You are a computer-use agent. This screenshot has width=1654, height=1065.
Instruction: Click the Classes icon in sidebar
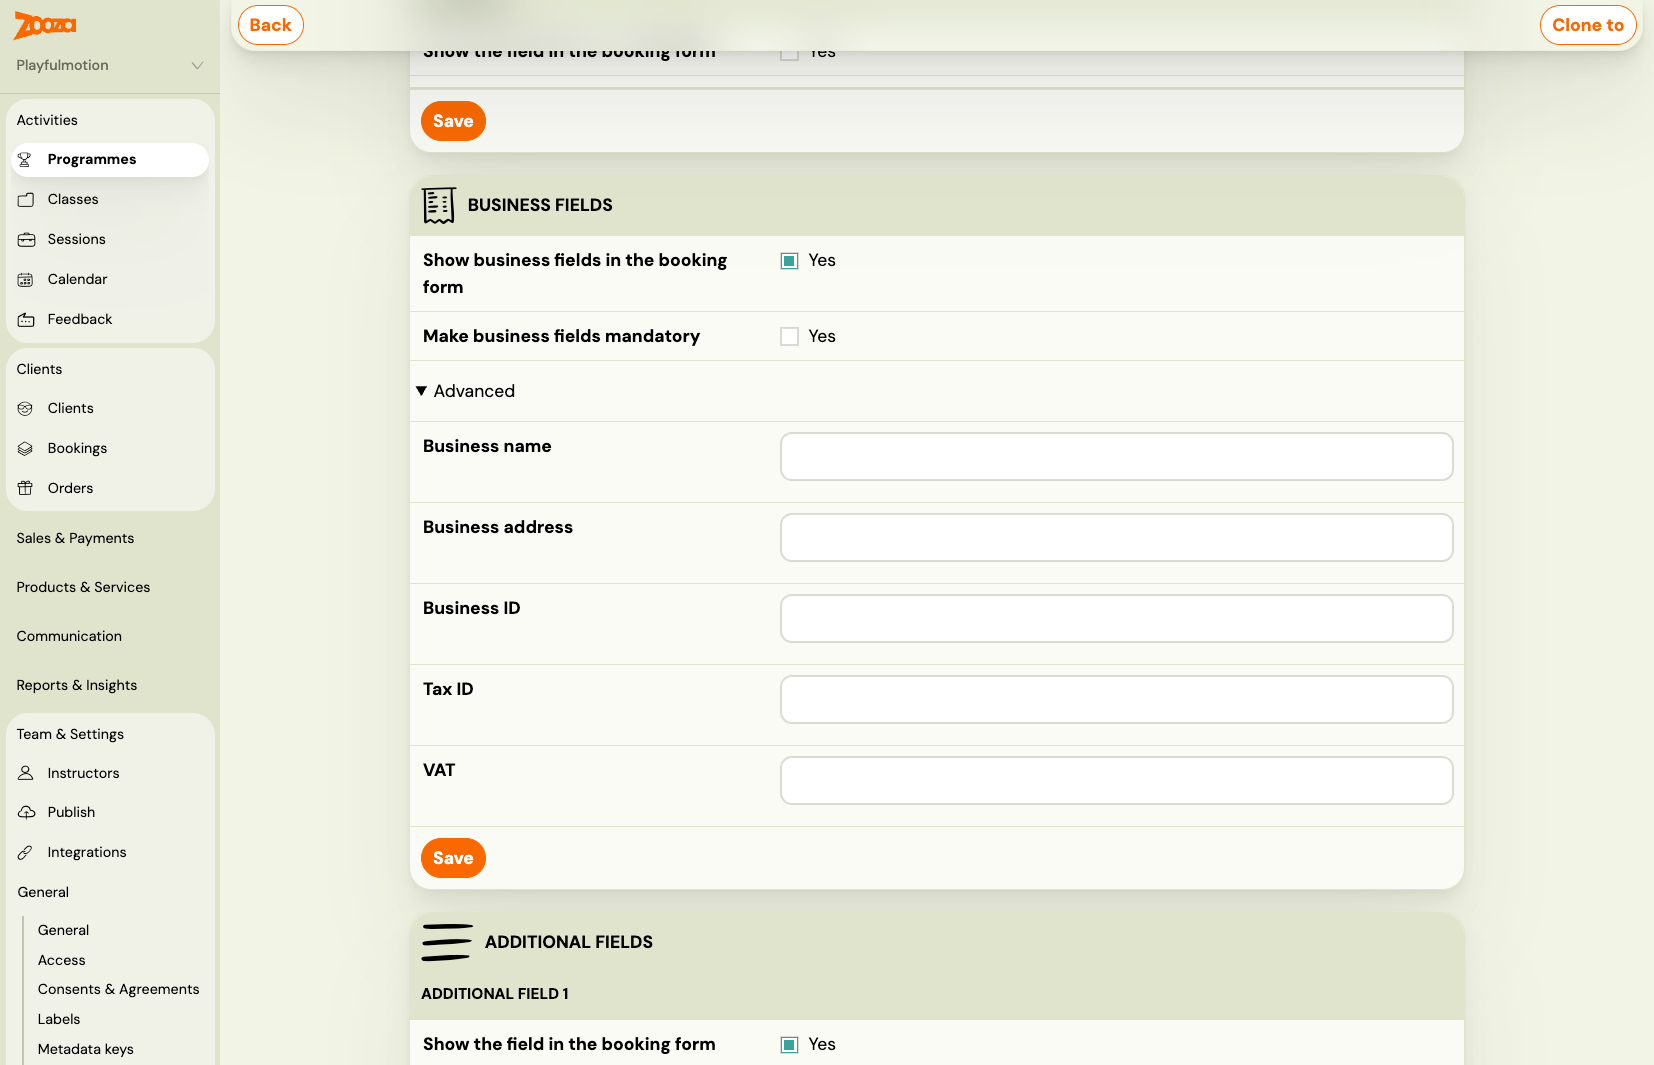point(26,200)
